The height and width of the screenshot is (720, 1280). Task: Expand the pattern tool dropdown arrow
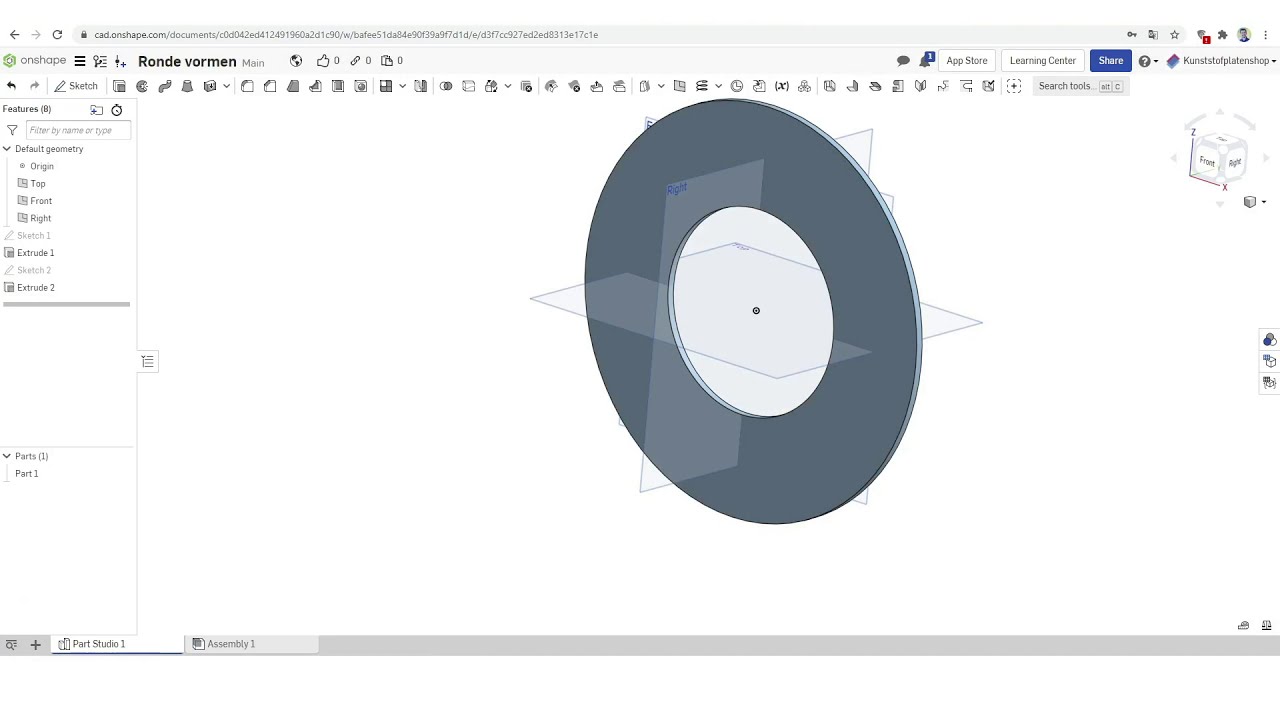pos(403,86)
